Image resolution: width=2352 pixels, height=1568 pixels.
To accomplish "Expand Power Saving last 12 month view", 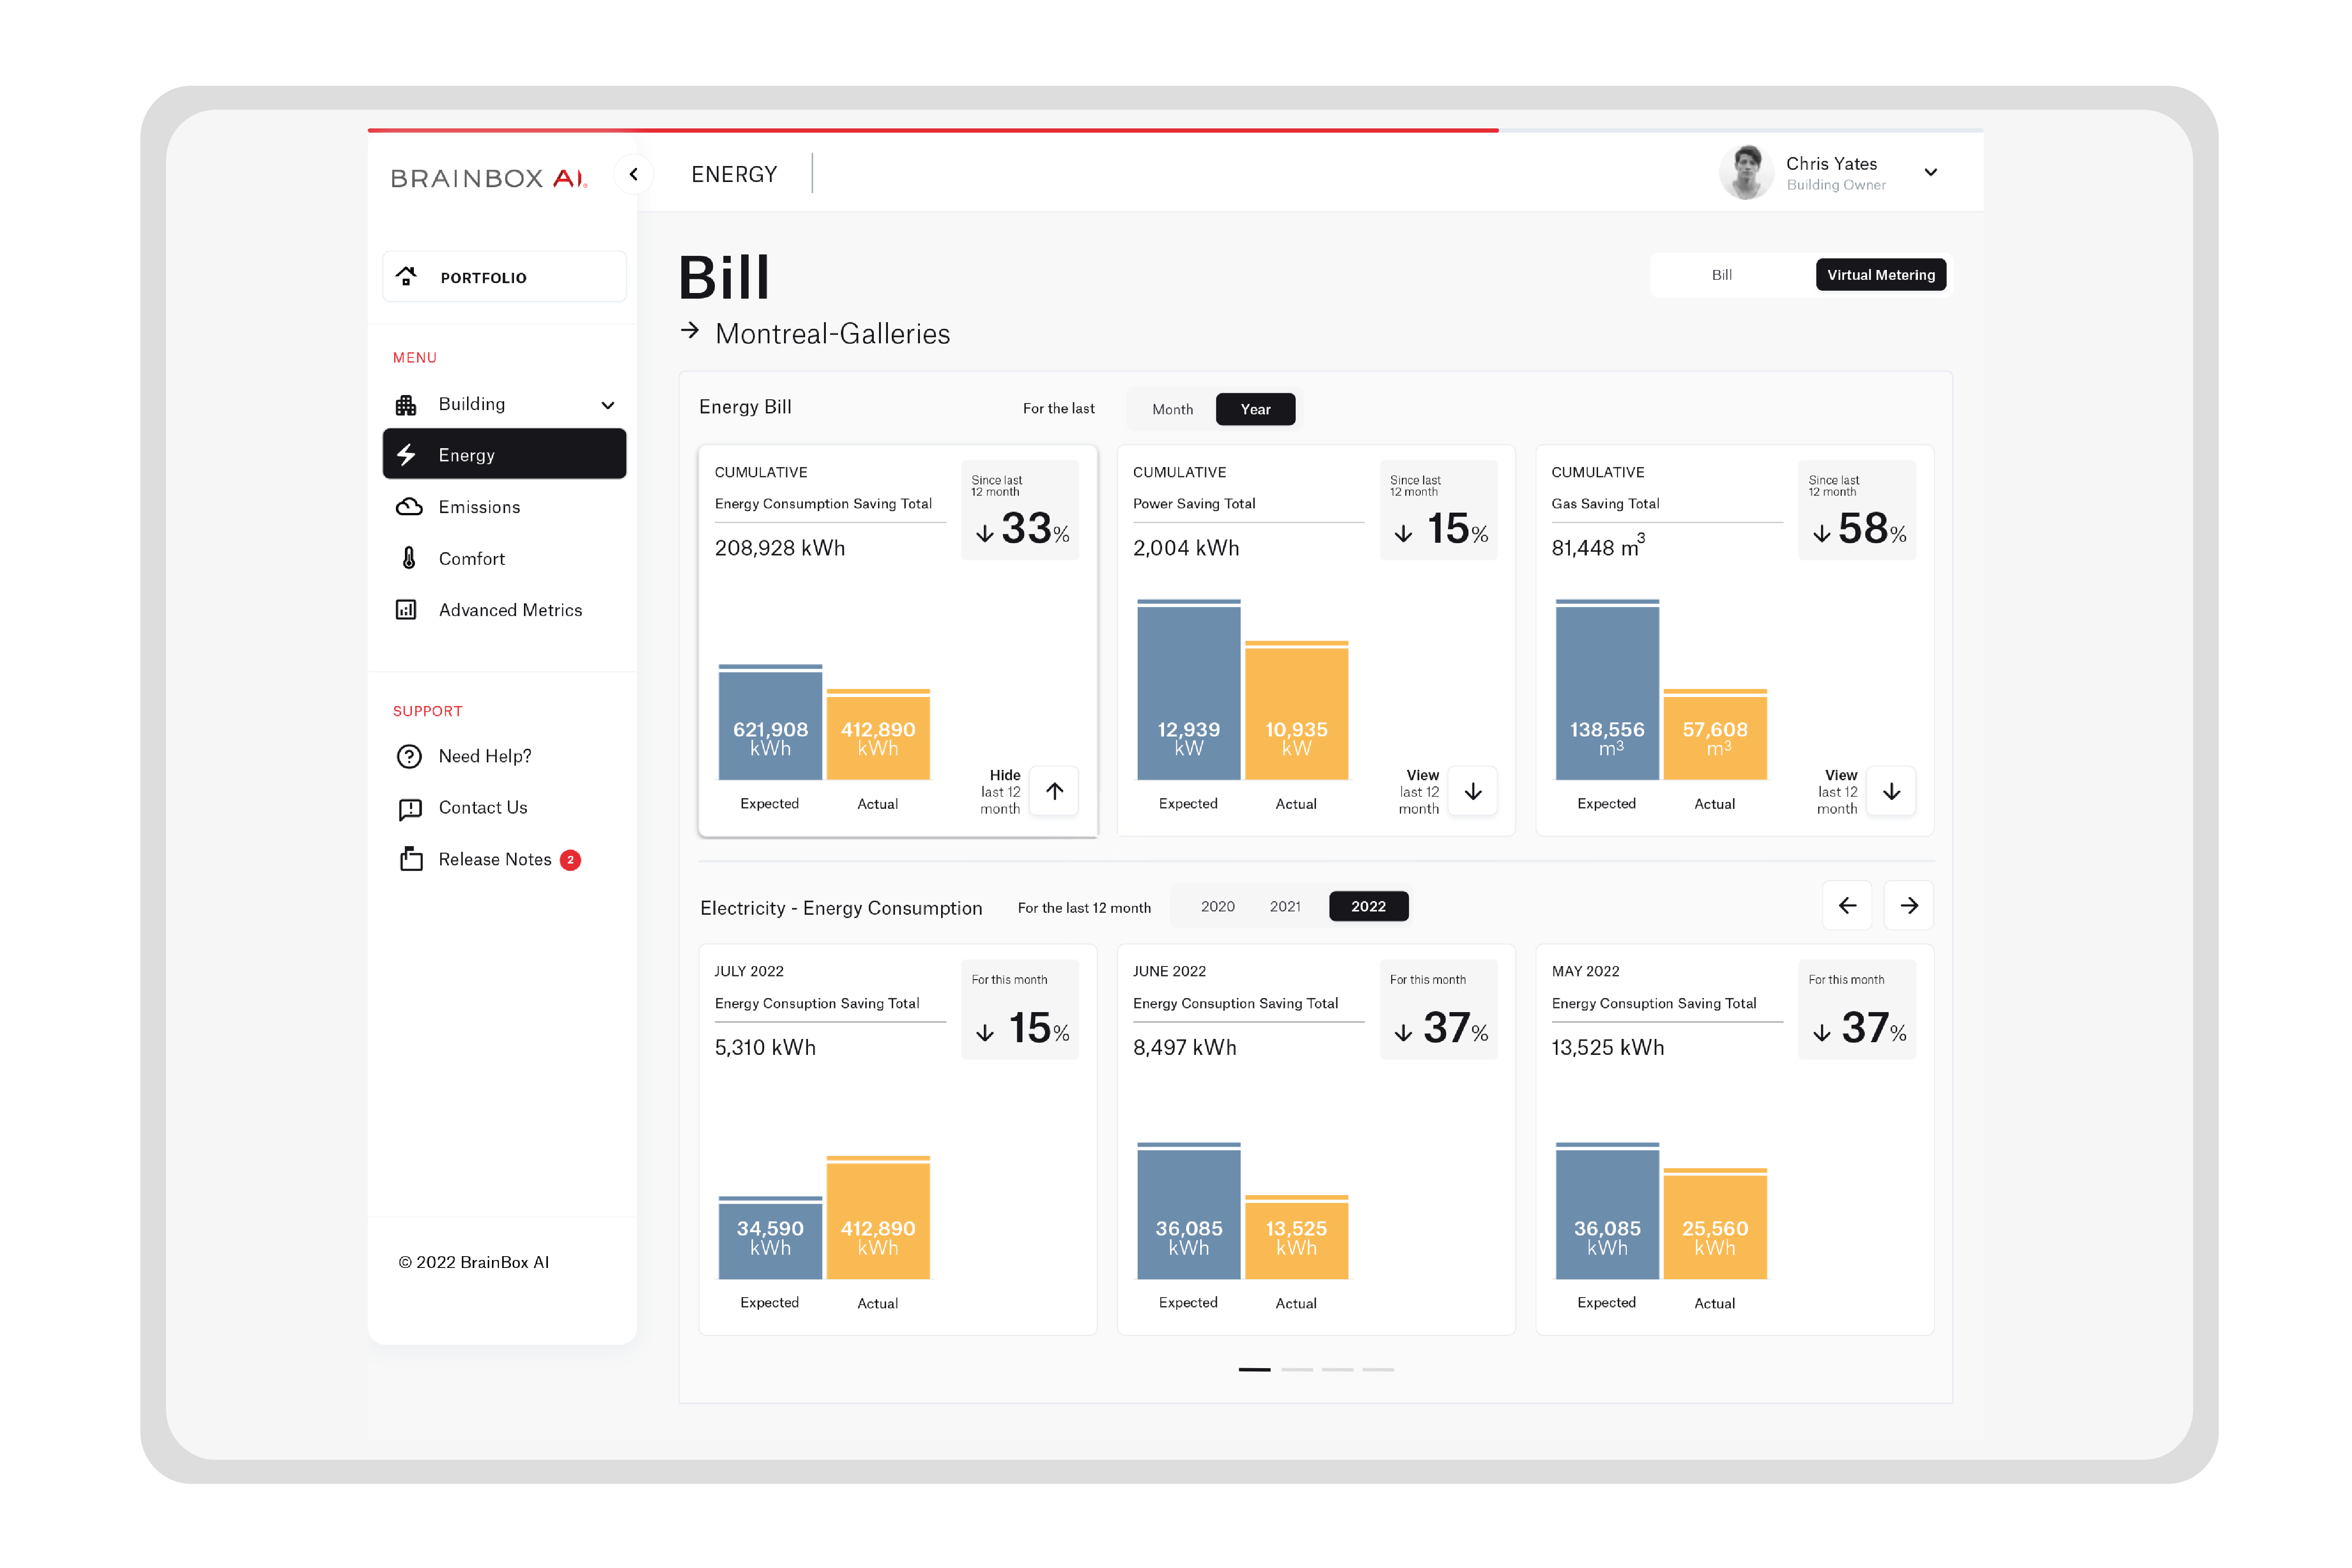I will (1472, 791).
